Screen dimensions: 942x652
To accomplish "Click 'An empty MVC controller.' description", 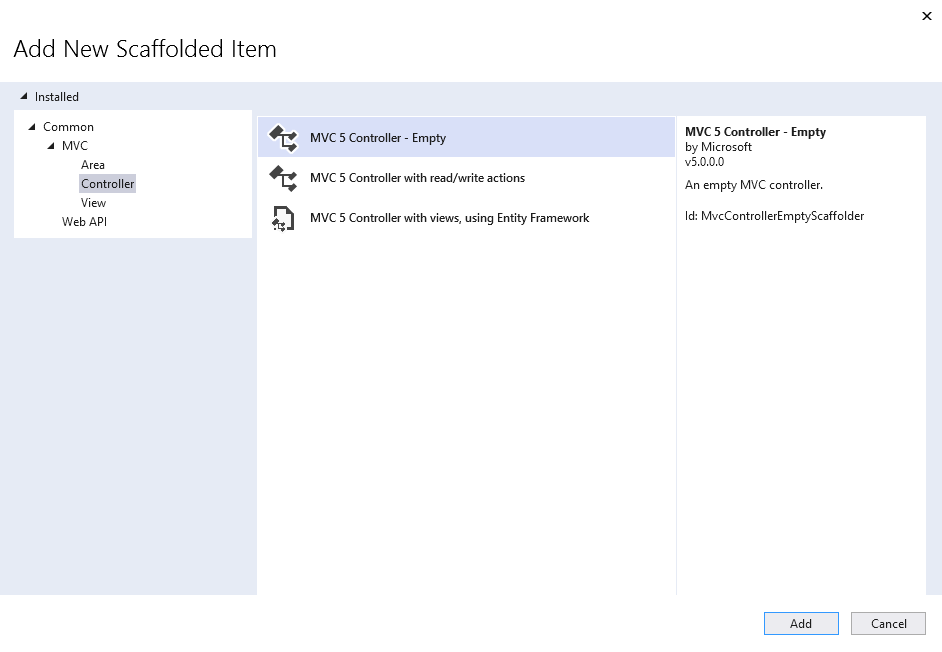I will tap(753, 185).
